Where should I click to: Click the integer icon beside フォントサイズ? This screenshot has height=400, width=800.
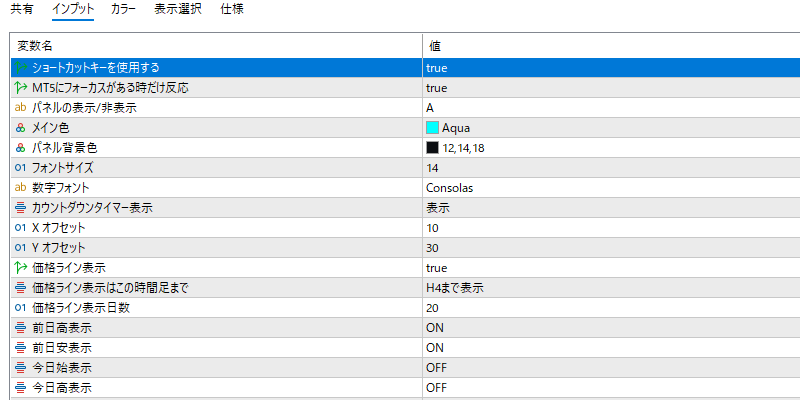pyautogui.click(x=20, y=167)
